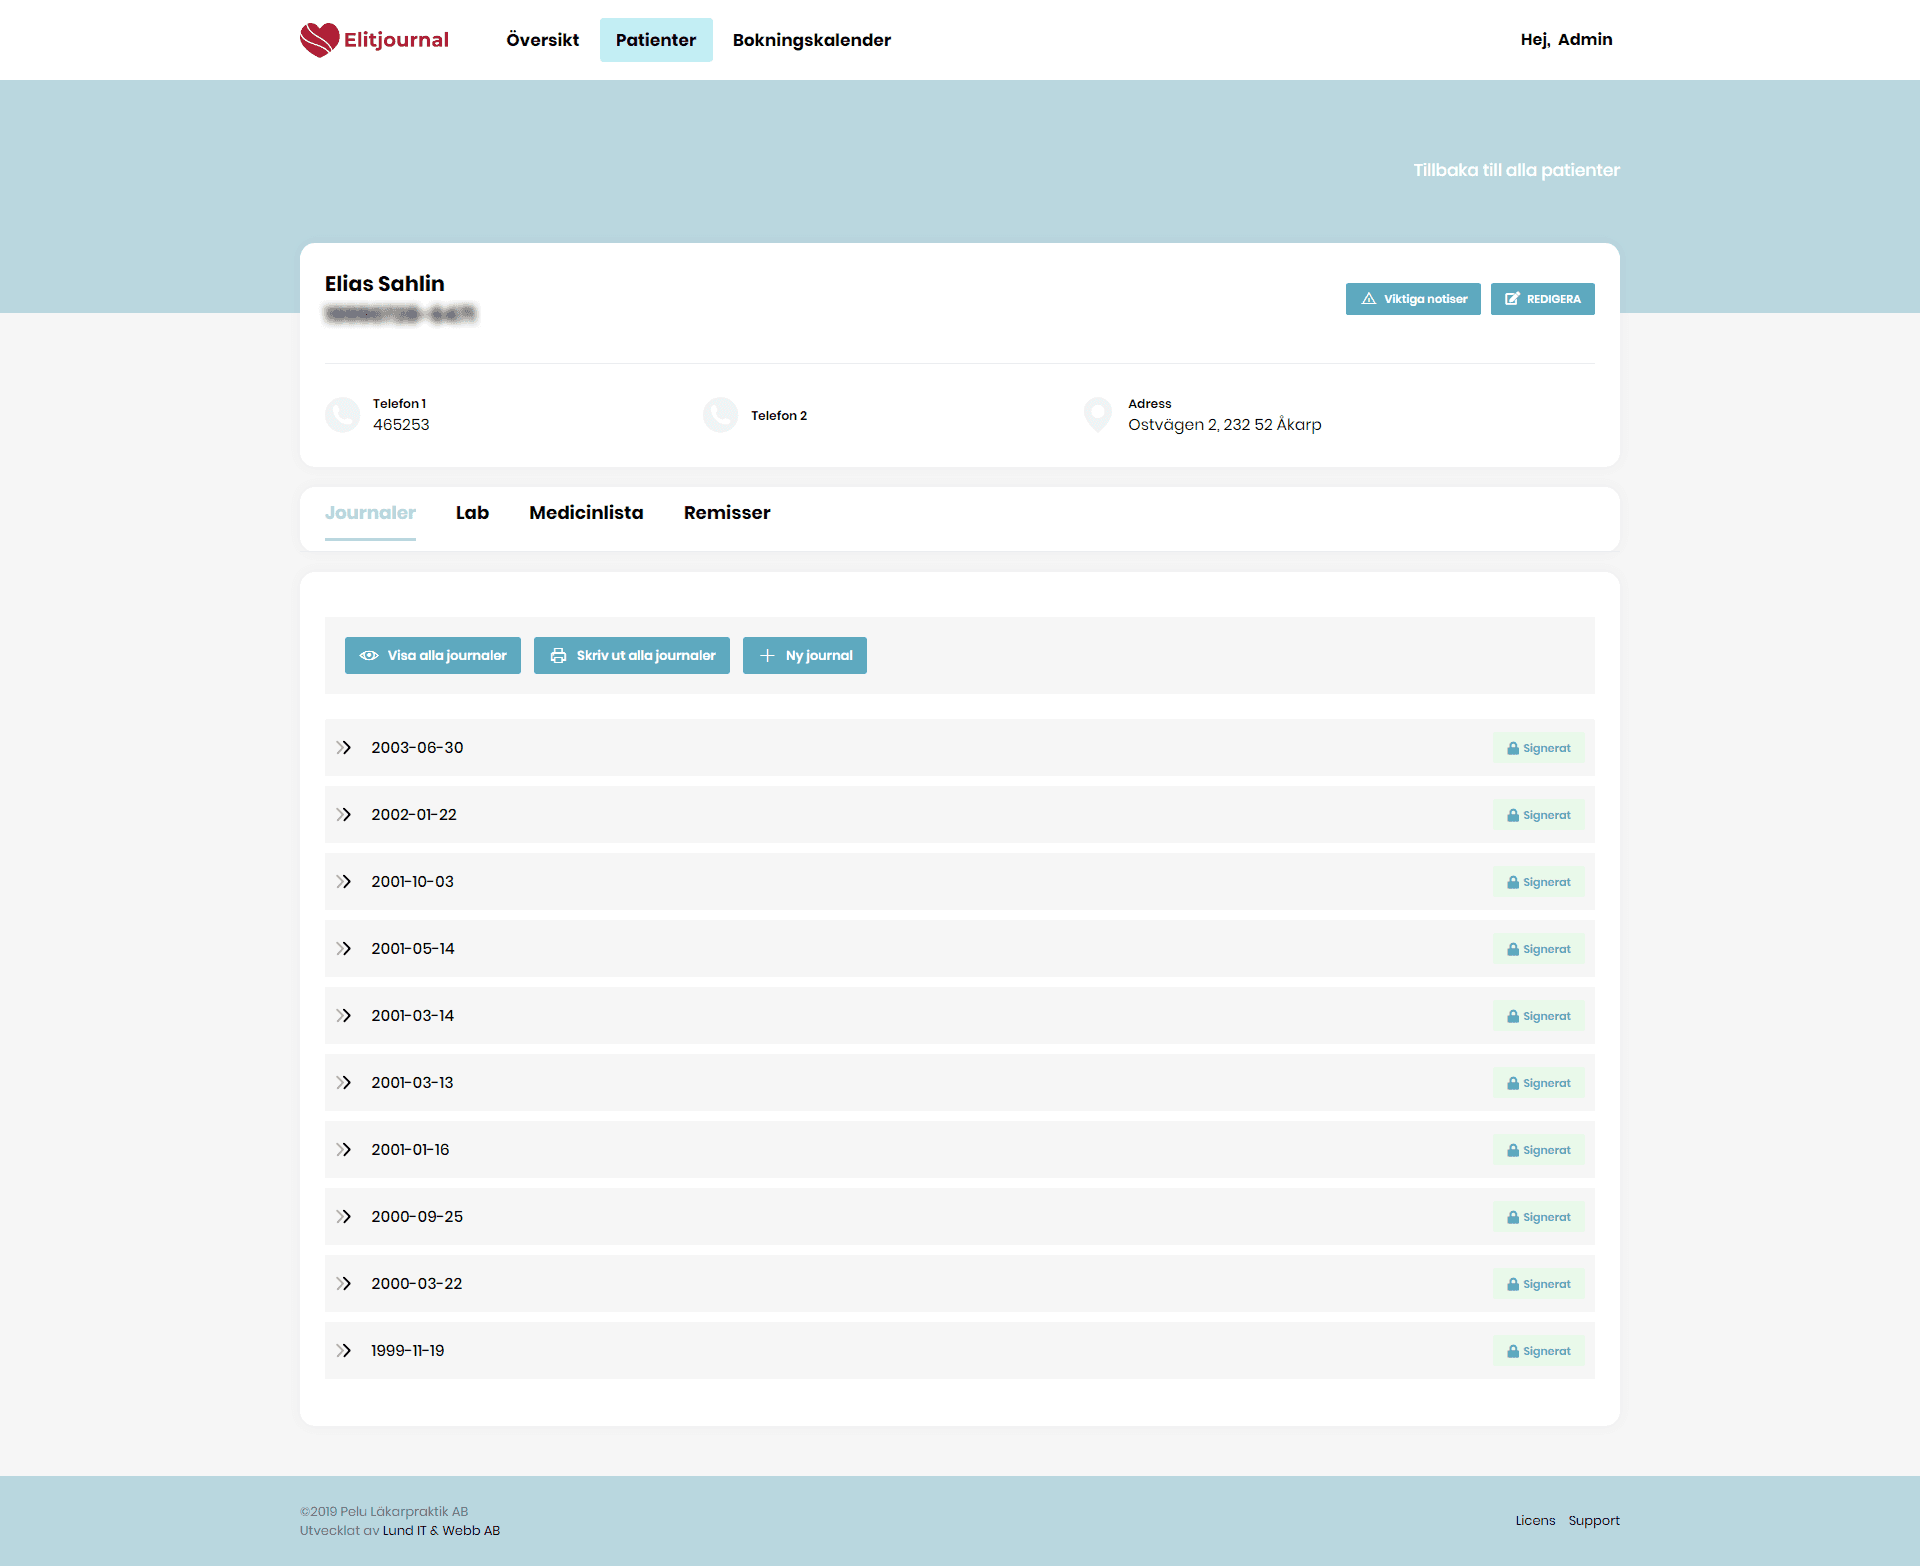The height and width of the screenshot is (1566, 1920).
Task: Expand the 2001-03-13 journal chevron
Action: click(344, 1083)
